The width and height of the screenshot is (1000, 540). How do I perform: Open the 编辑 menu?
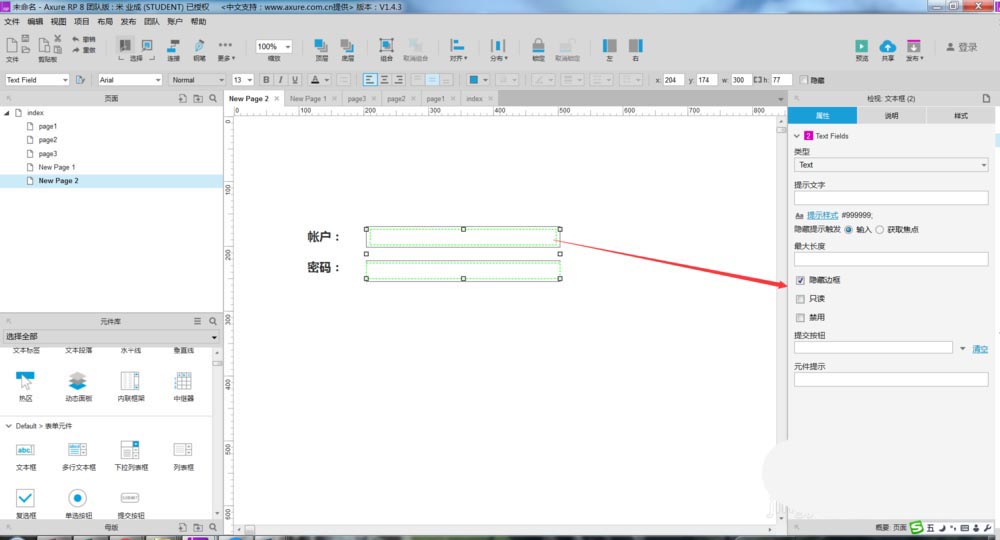tap(35, 22)
